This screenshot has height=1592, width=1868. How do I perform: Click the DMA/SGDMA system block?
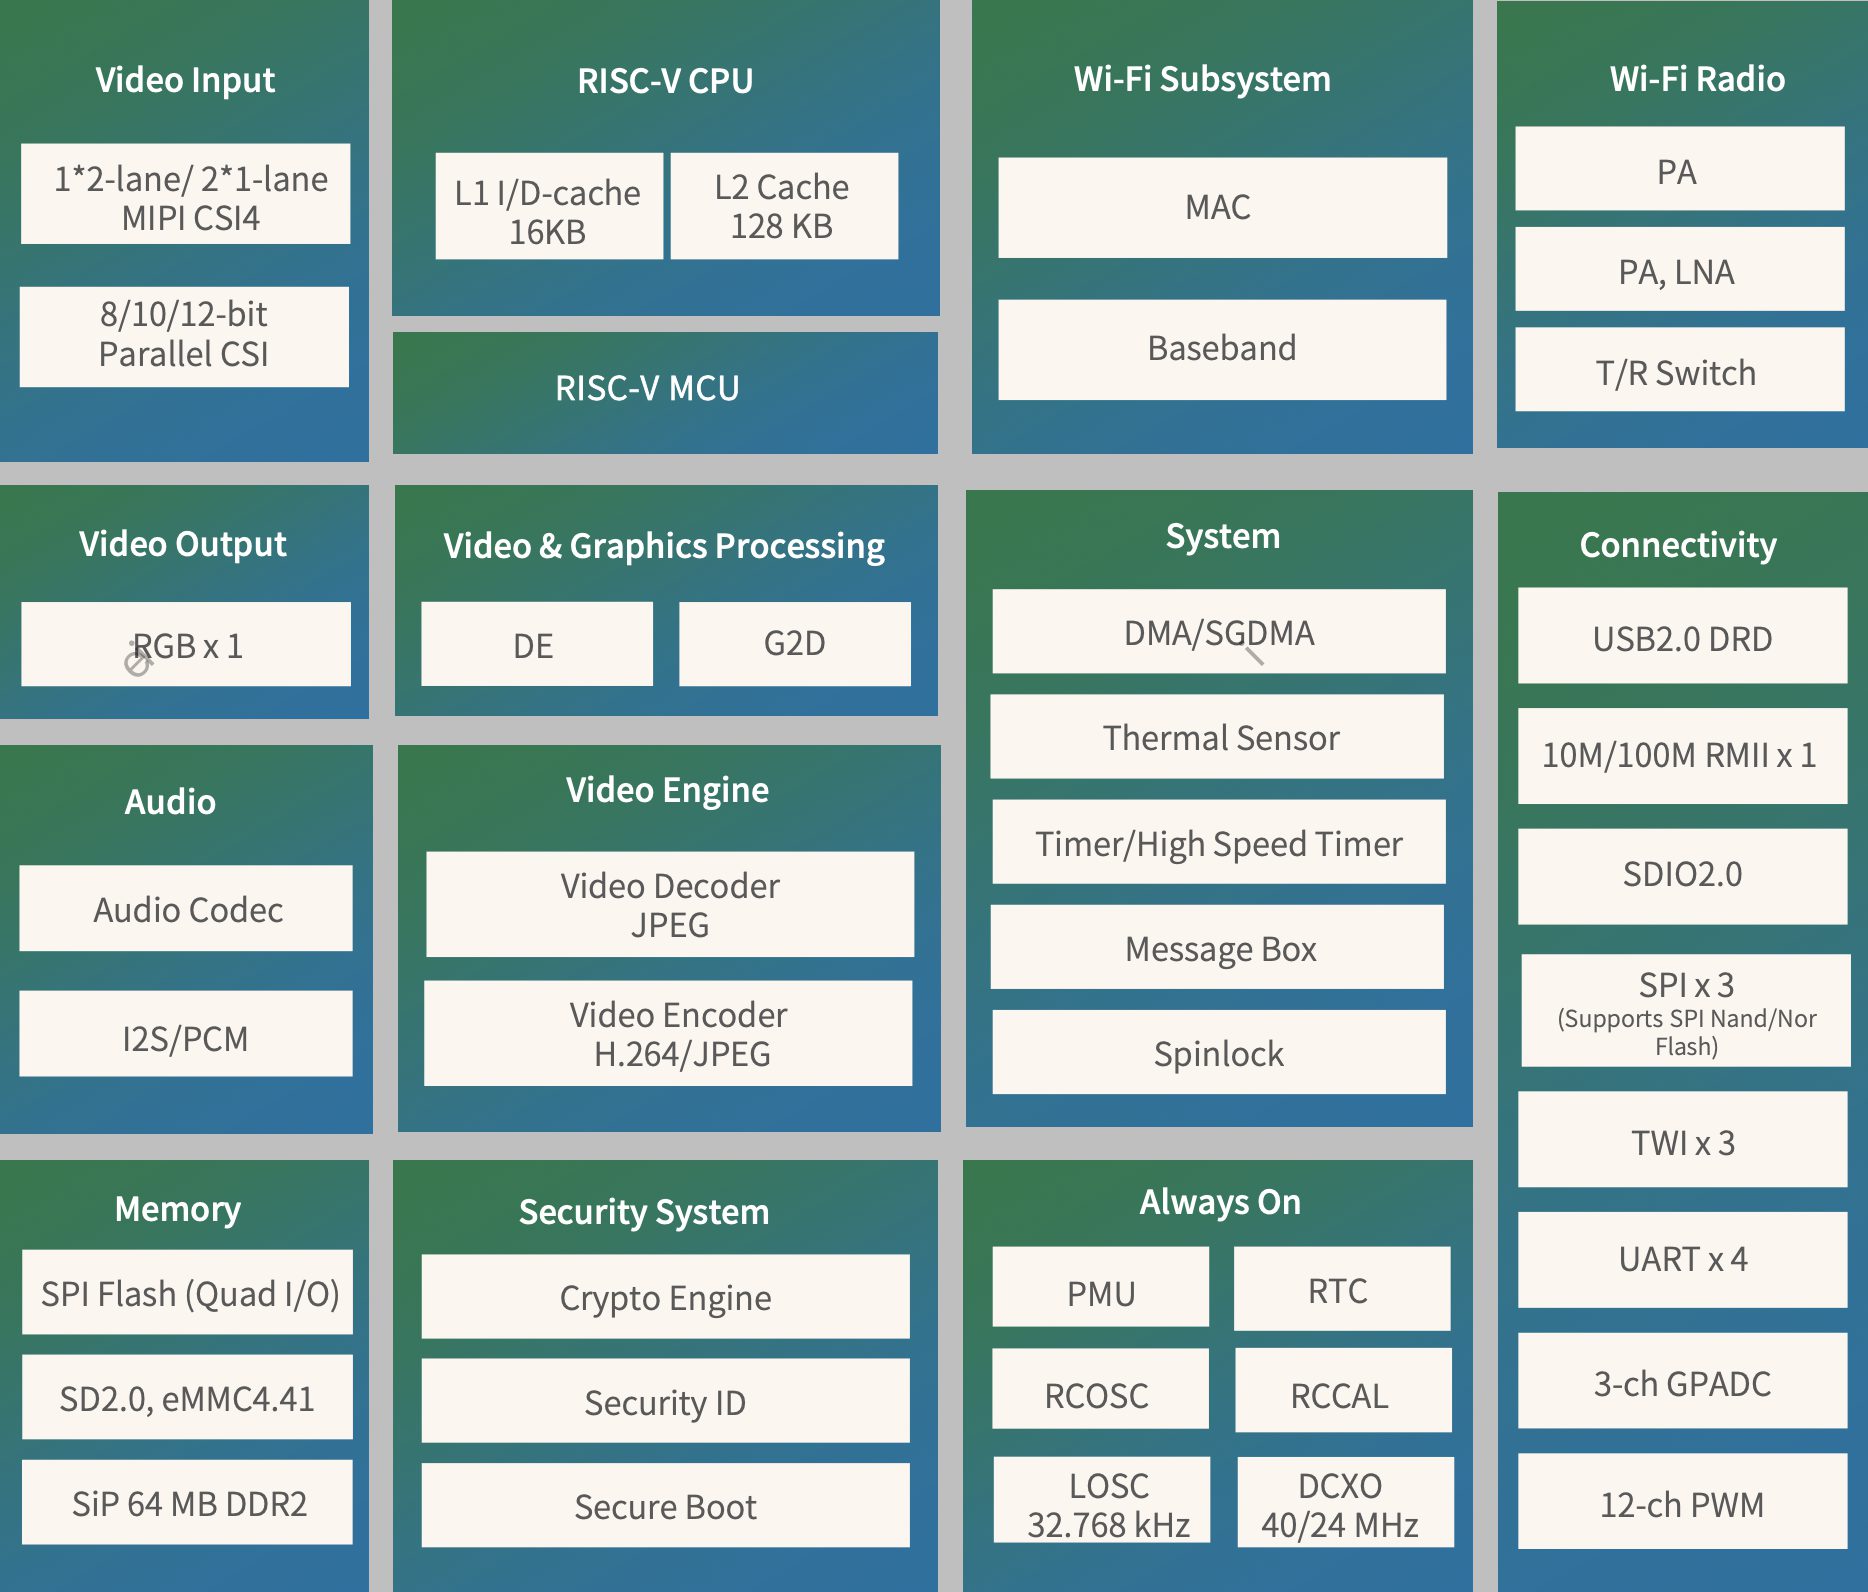point(1218,632)
